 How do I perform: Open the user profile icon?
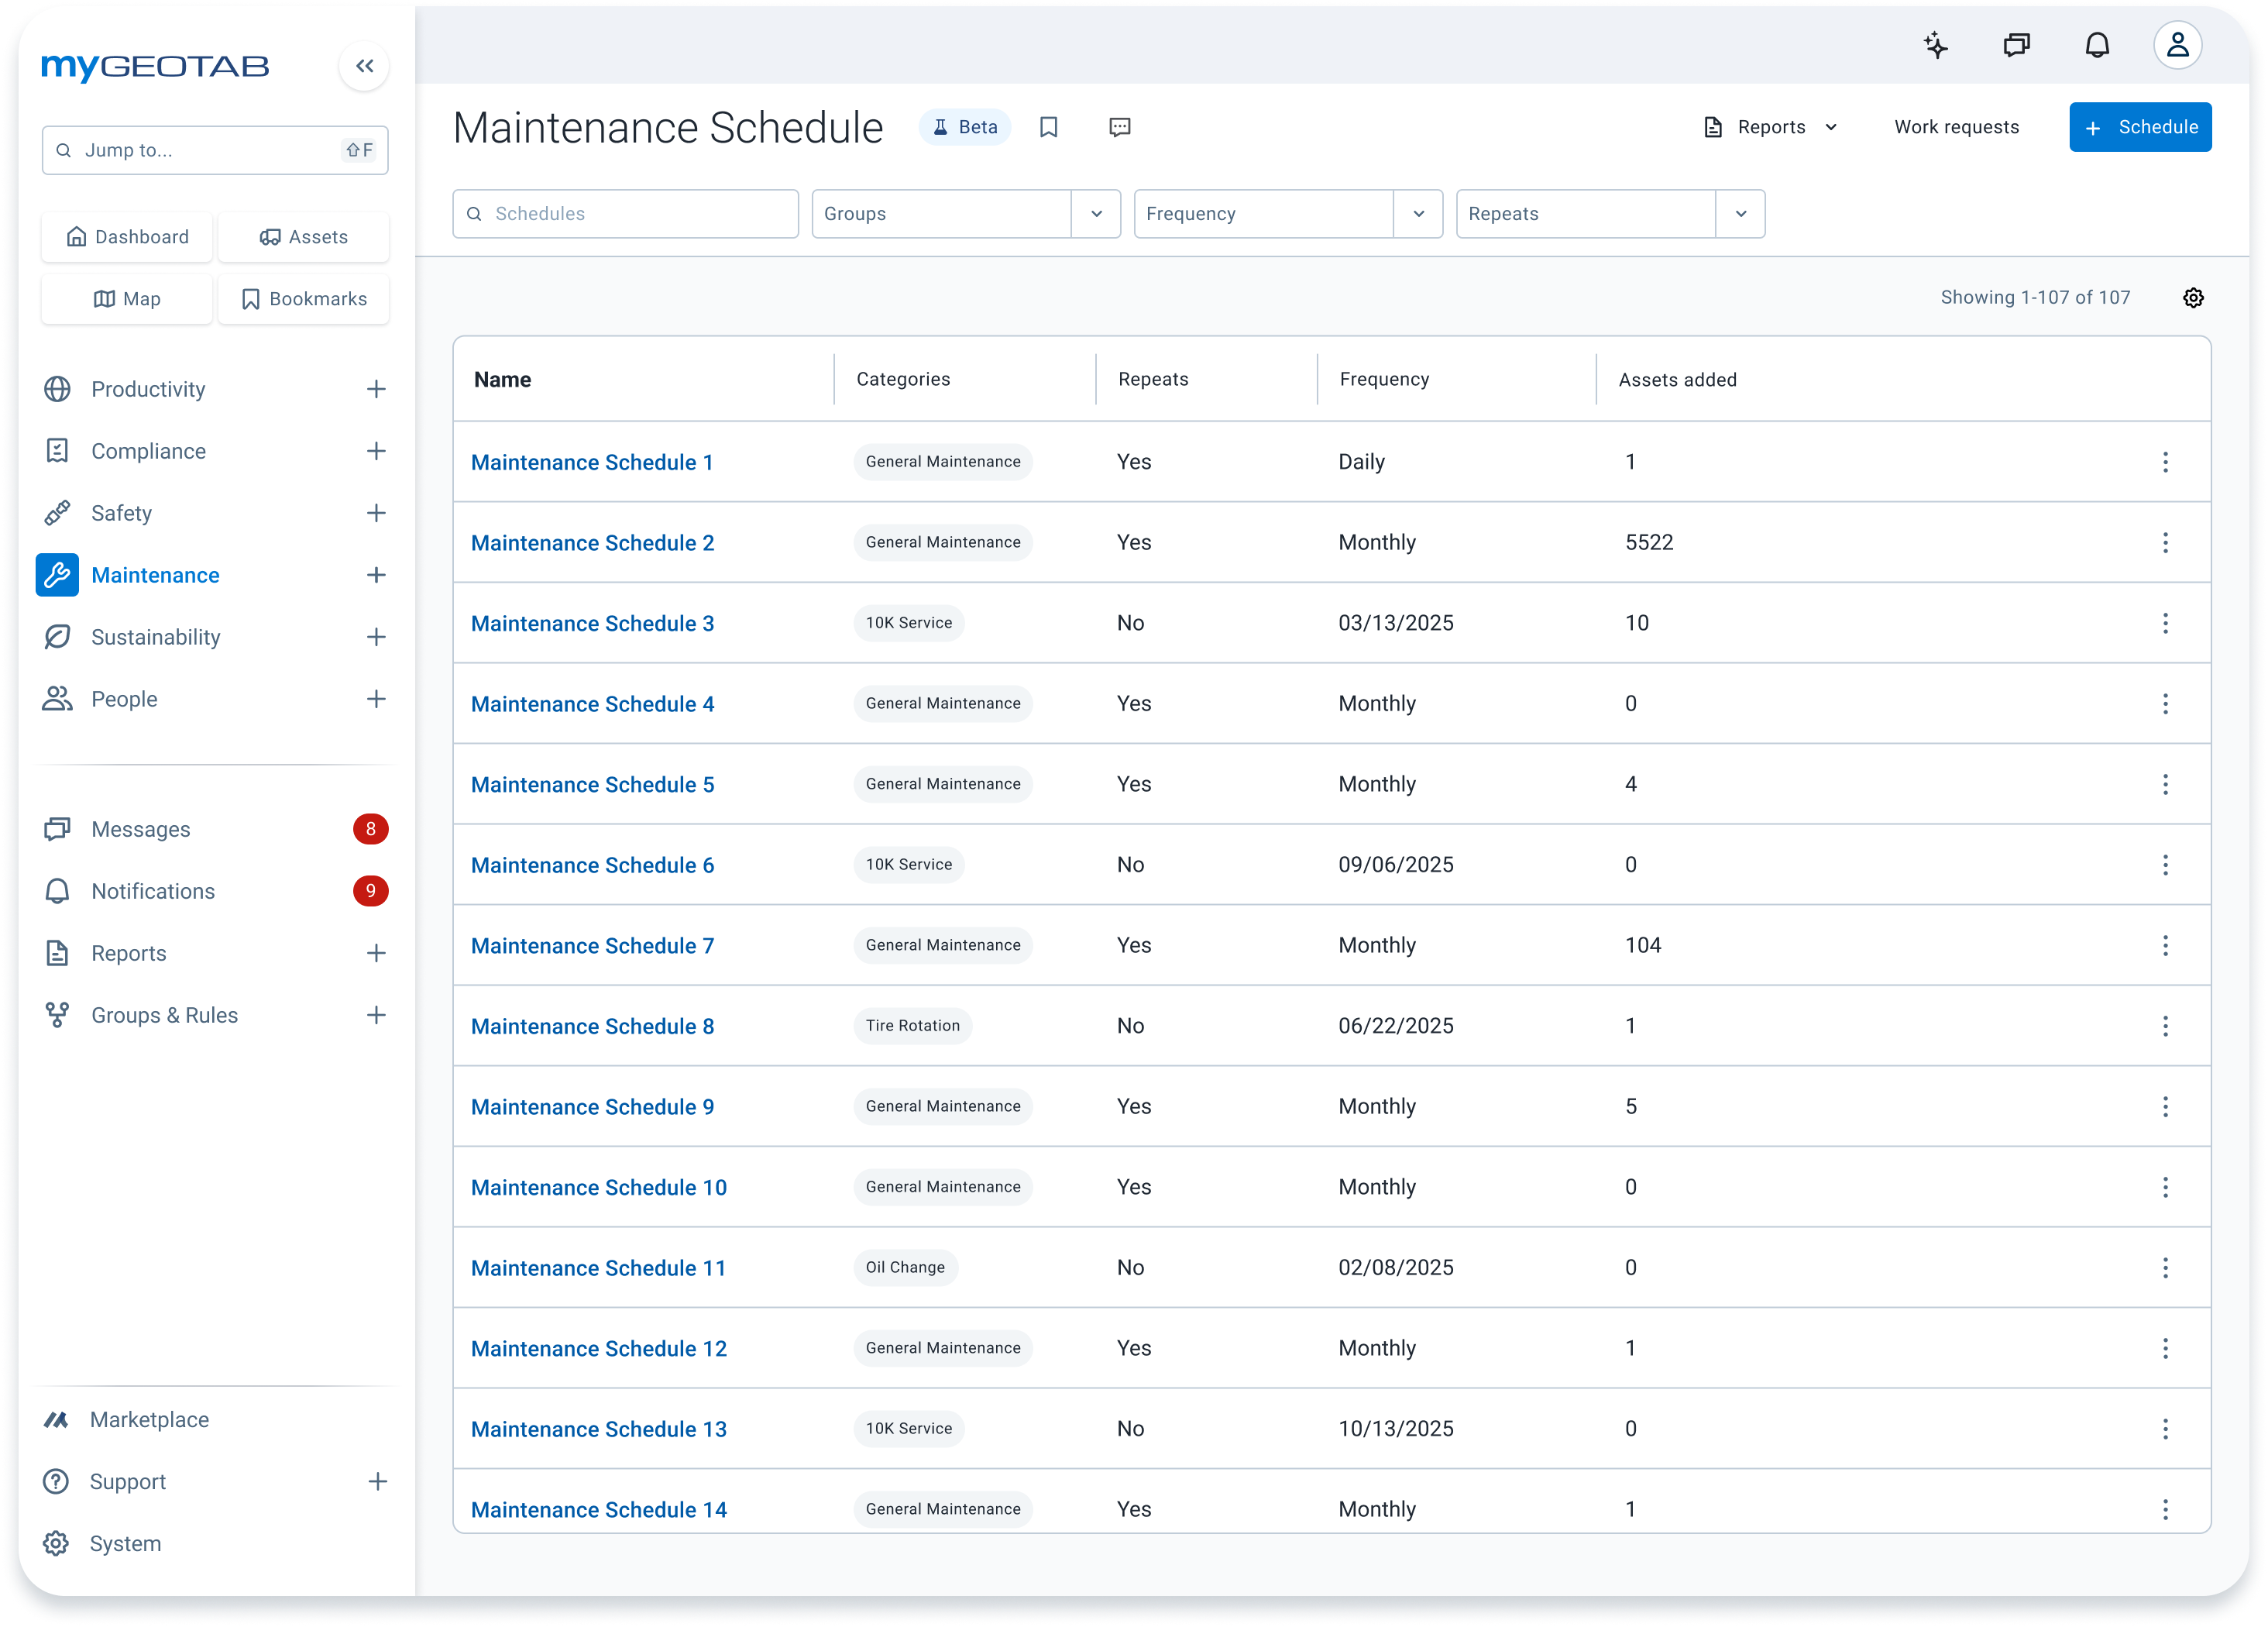pyautogui.click(x=2177, y=45)
